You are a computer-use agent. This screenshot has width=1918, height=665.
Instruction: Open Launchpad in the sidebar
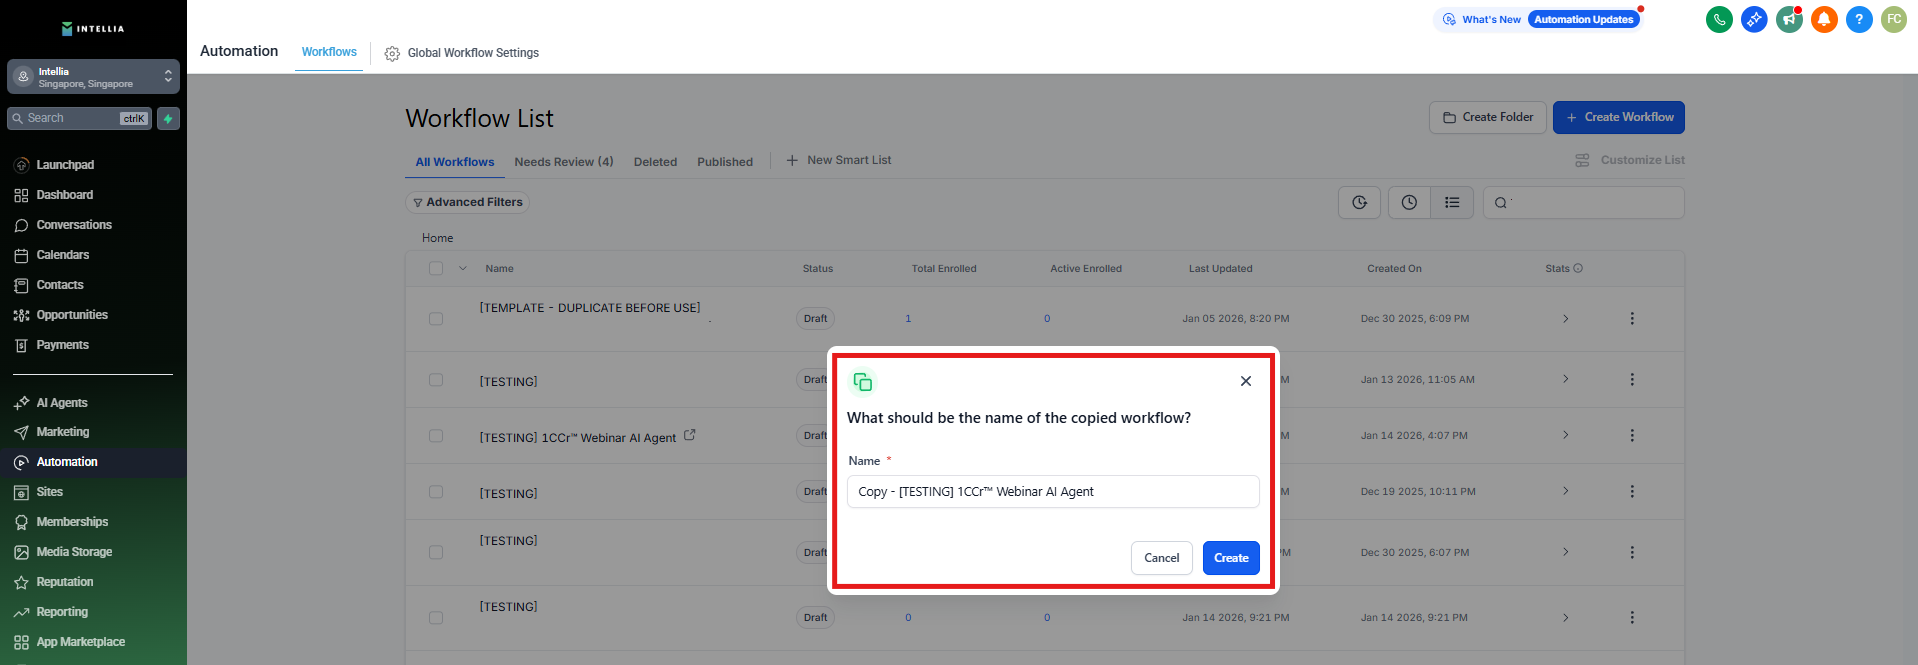[x=65, y=165]
